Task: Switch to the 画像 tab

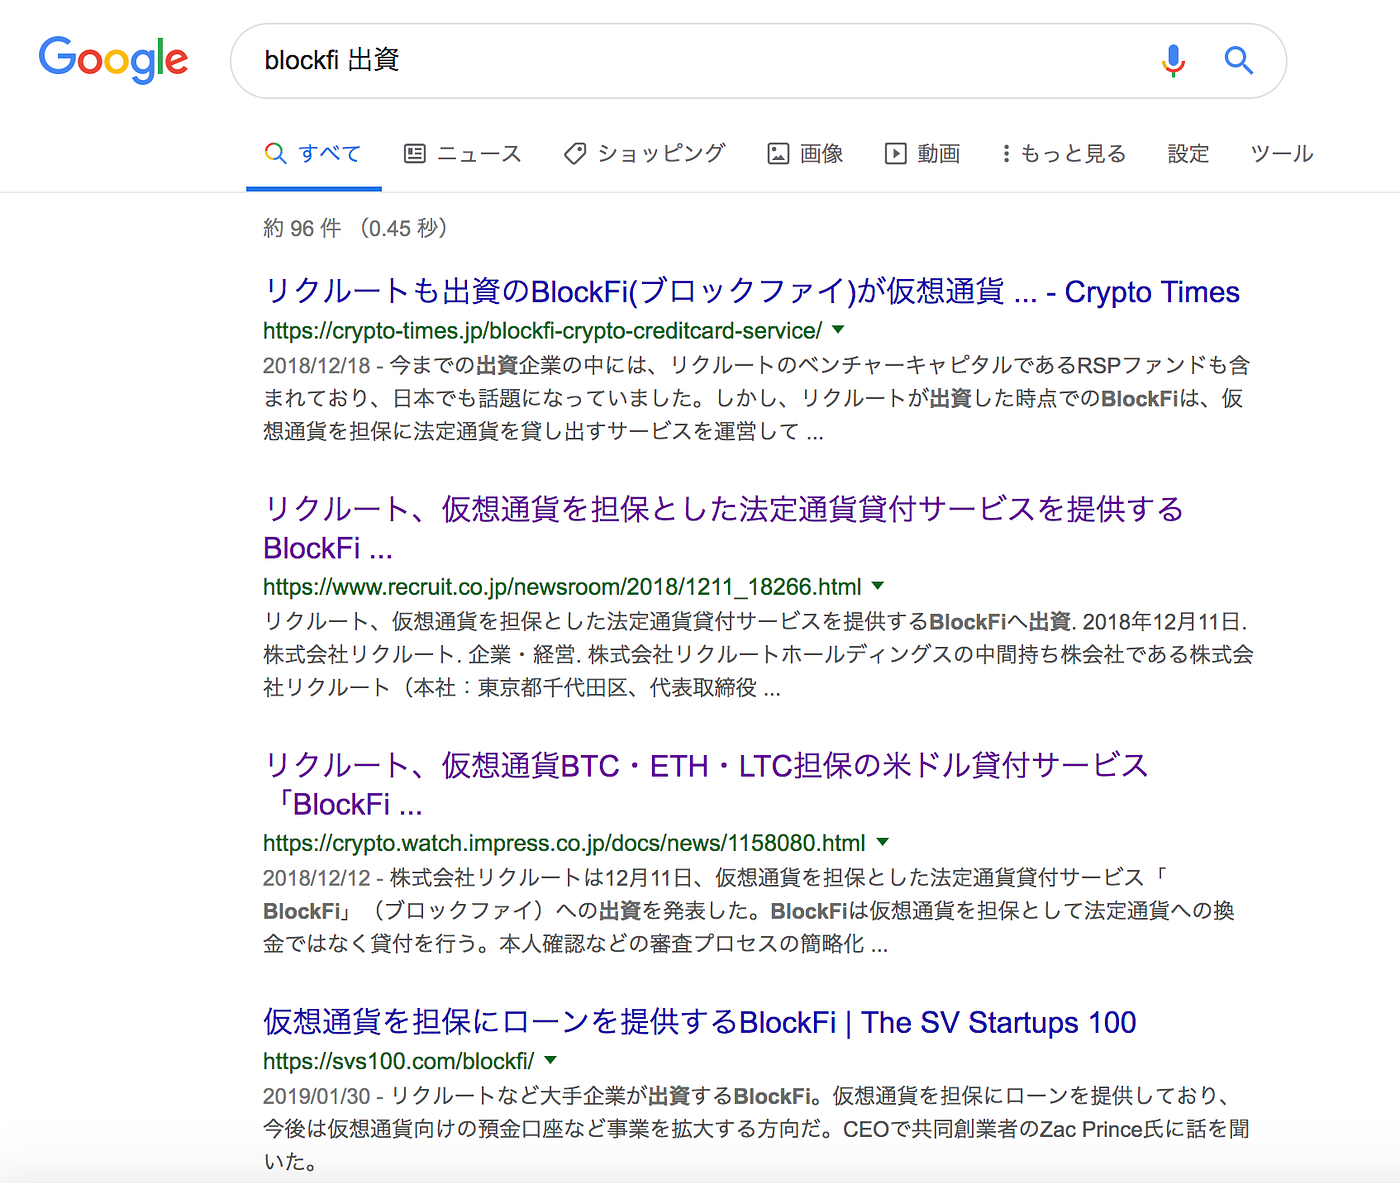Action: [805, 154]
